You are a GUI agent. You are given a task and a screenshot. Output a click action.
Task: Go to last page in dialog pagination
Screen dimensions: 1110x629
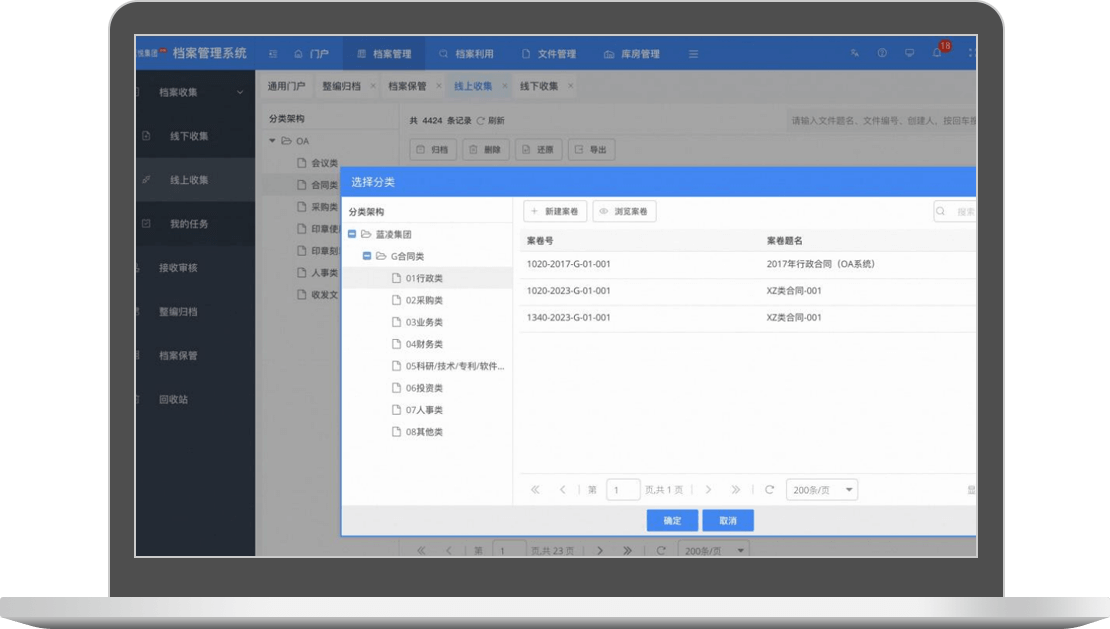(736, 490)
